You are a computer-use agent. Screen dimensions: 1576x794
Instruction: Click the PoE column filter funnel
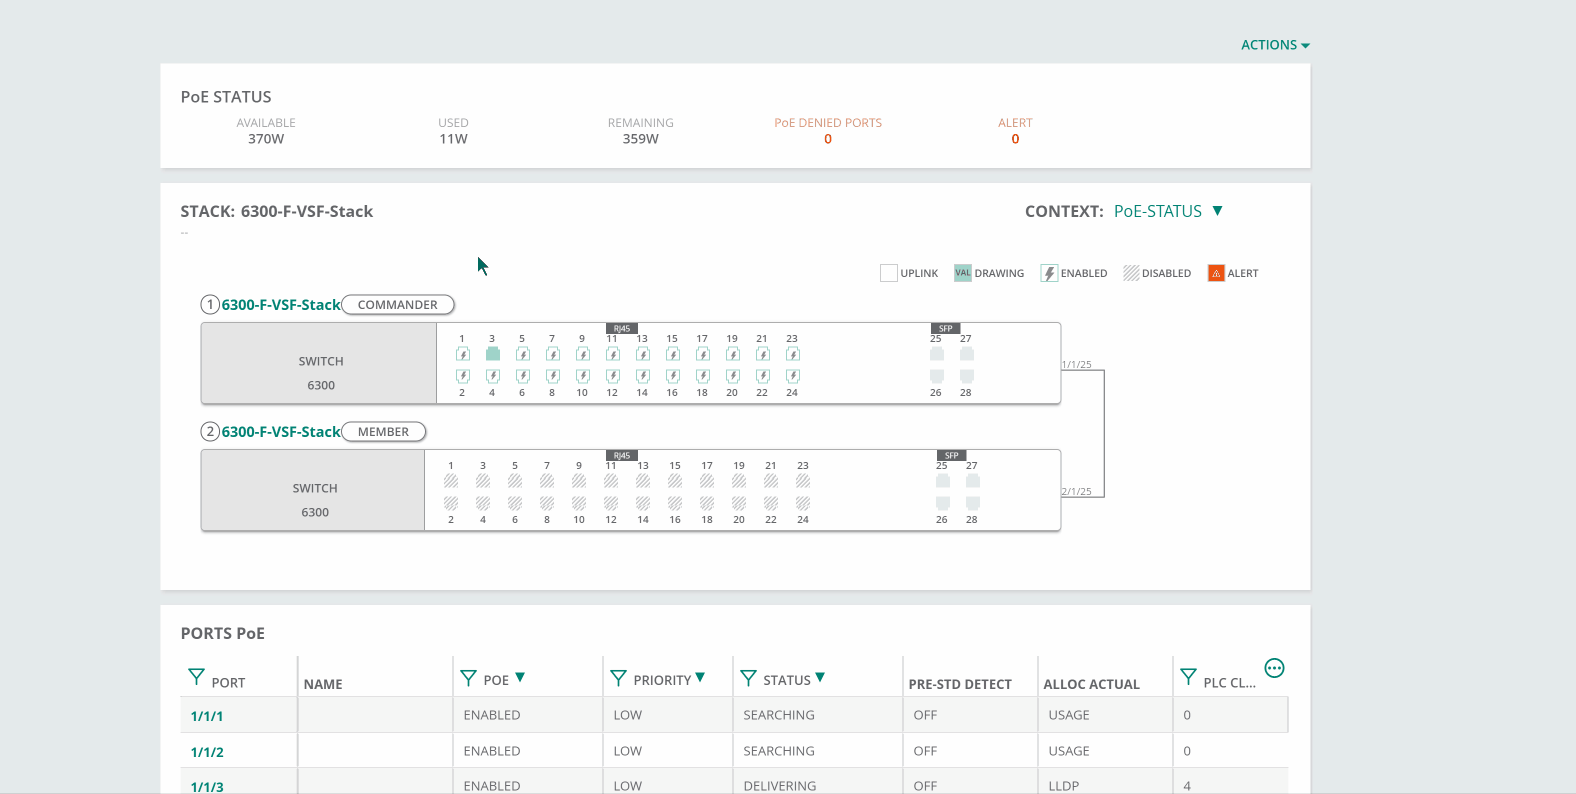468,679
